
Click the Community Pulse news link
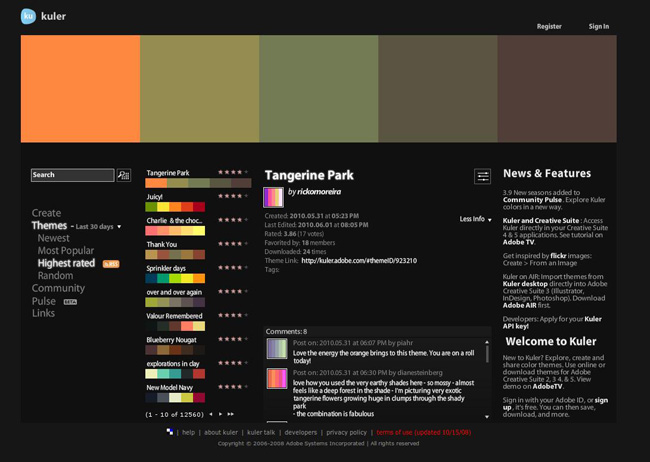click(532, 200)
